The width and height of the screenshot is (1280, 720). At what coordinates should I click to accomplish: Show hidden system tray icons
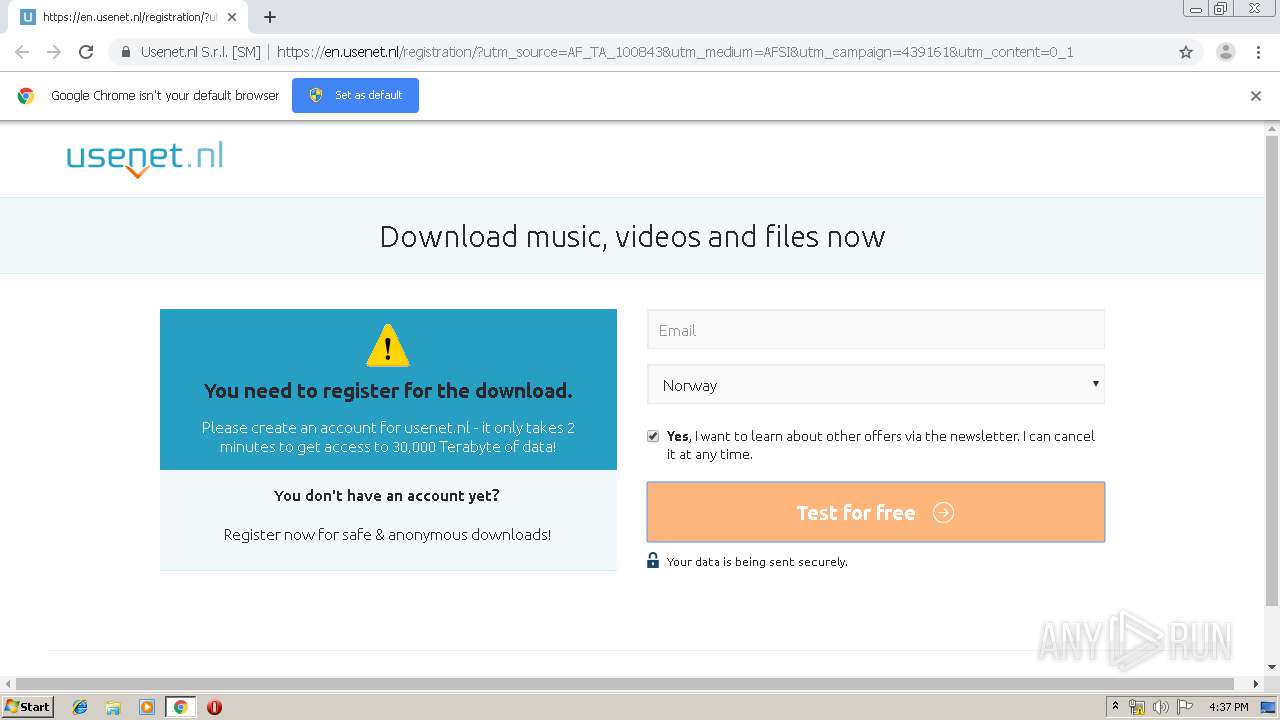[x=1115, y=707]
